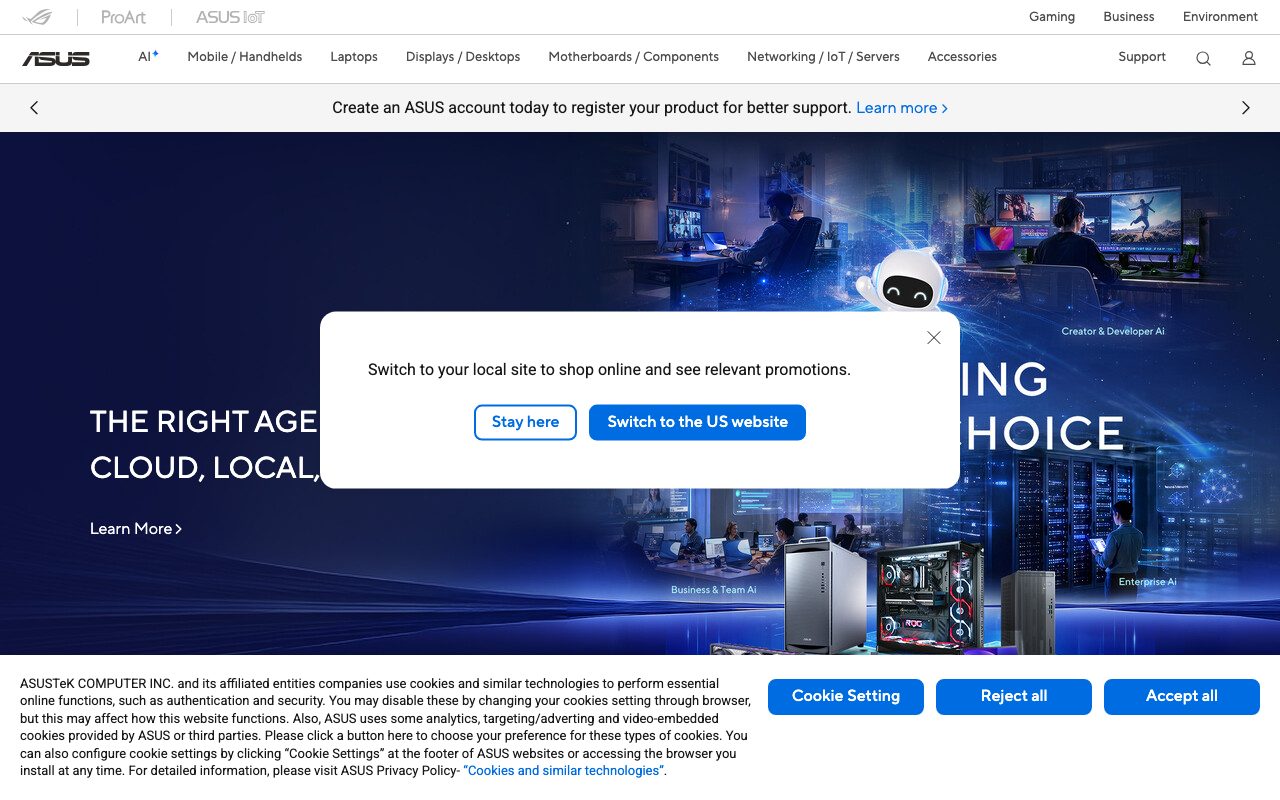Reject all cookies
Screen dimensions: 1280x800
[x=1014, y=696]
